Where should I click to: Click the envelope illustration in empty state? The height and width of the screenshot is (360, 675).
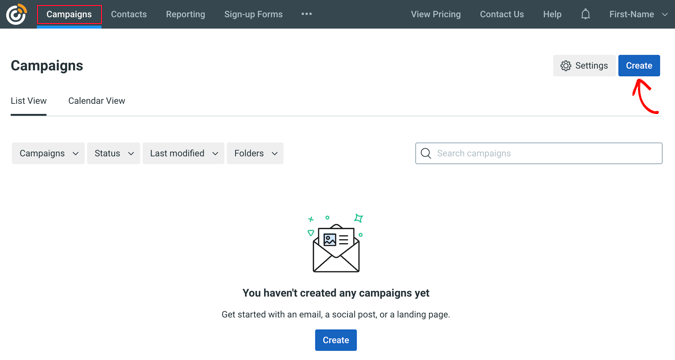pos(336,243)
